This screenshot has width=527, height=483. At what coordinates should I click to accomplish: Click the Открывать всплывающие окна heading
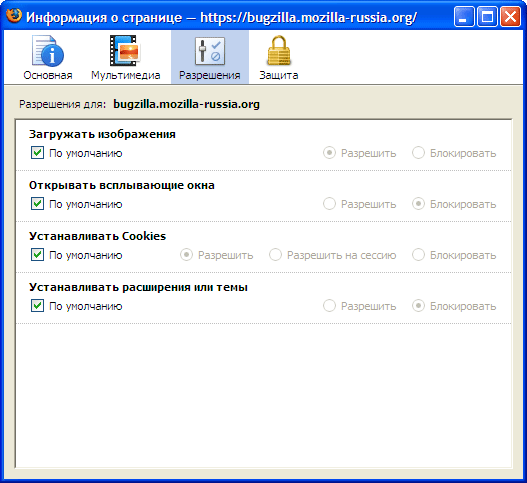point(122,185)
